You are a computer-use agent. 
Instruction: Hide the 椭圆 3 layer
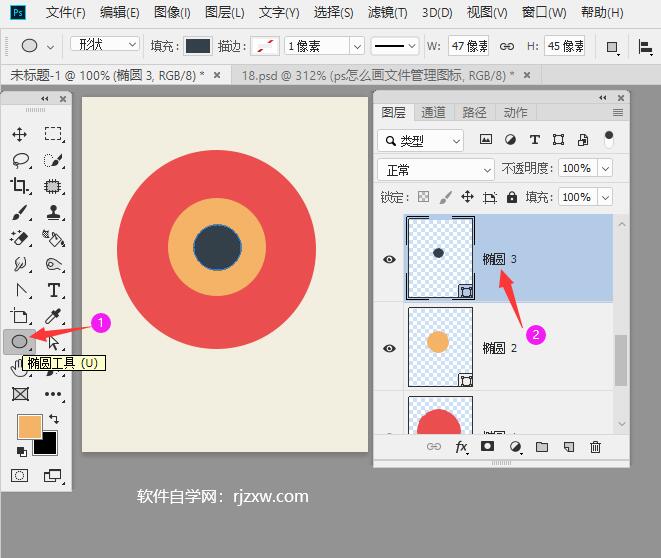point(390,259)
